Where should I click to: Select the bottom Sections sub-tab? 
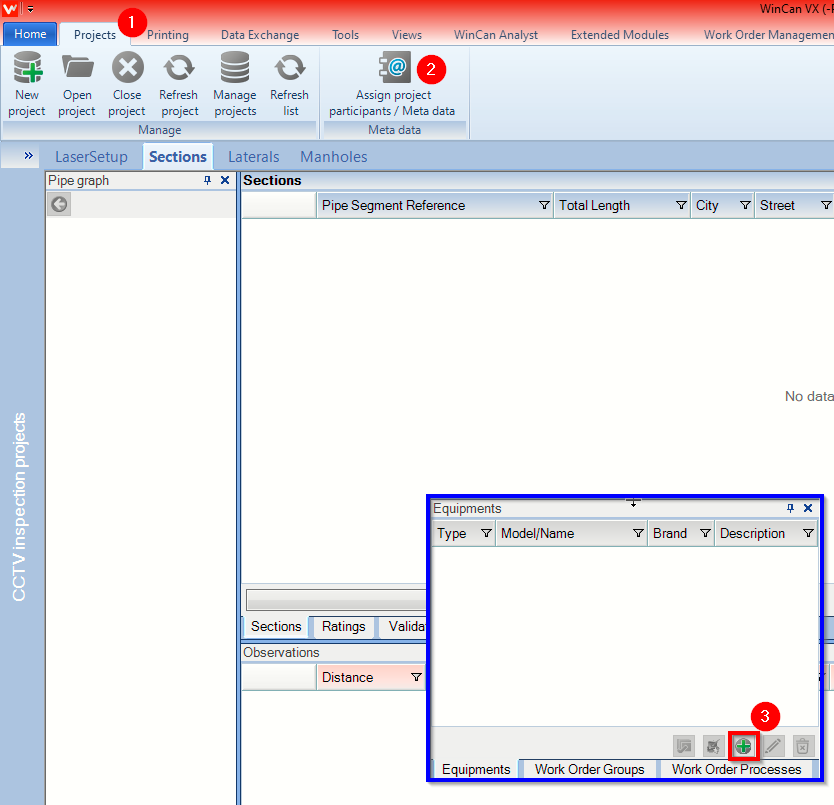pyautogui.click(x=276, y=626)
